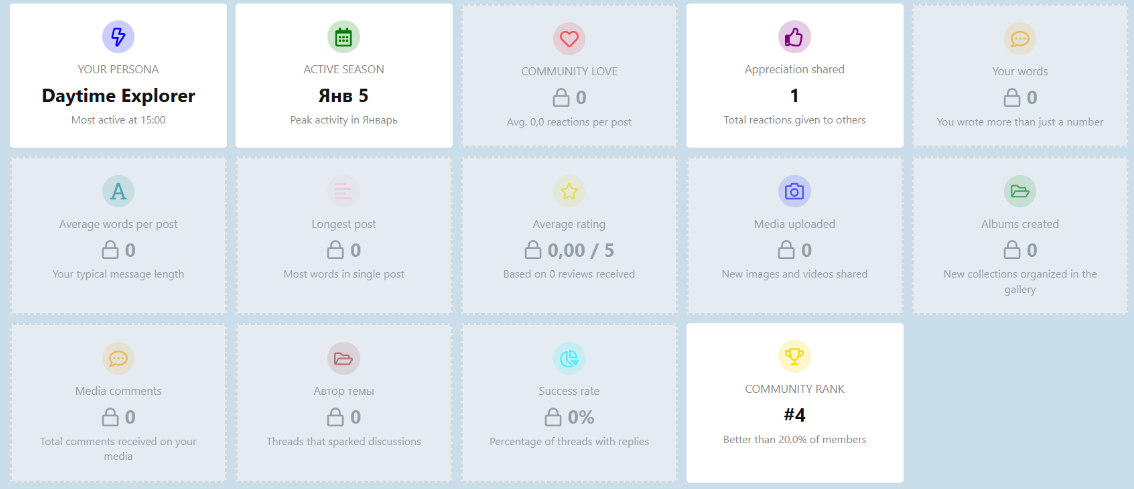Click the Longest post text lines icon

[343, 191]
